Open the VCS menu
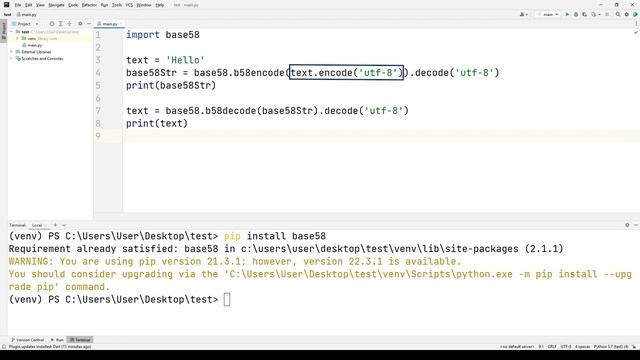The height and width of the screenshot is (360, 640). click(x=129, y=5)
